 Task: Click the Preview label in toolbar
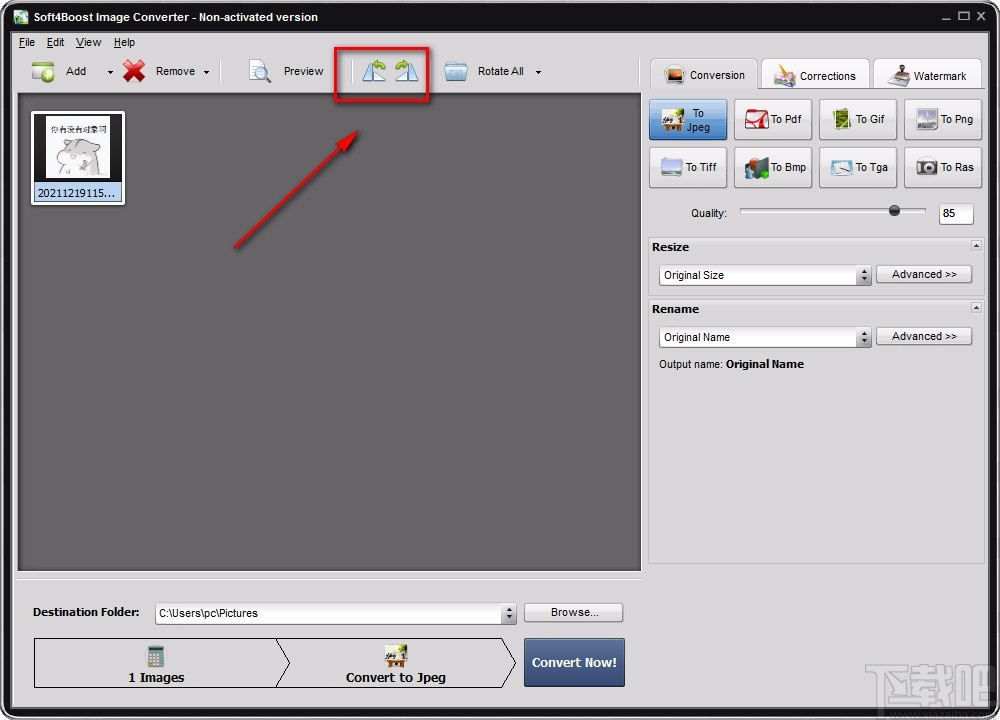click(304, 71)
